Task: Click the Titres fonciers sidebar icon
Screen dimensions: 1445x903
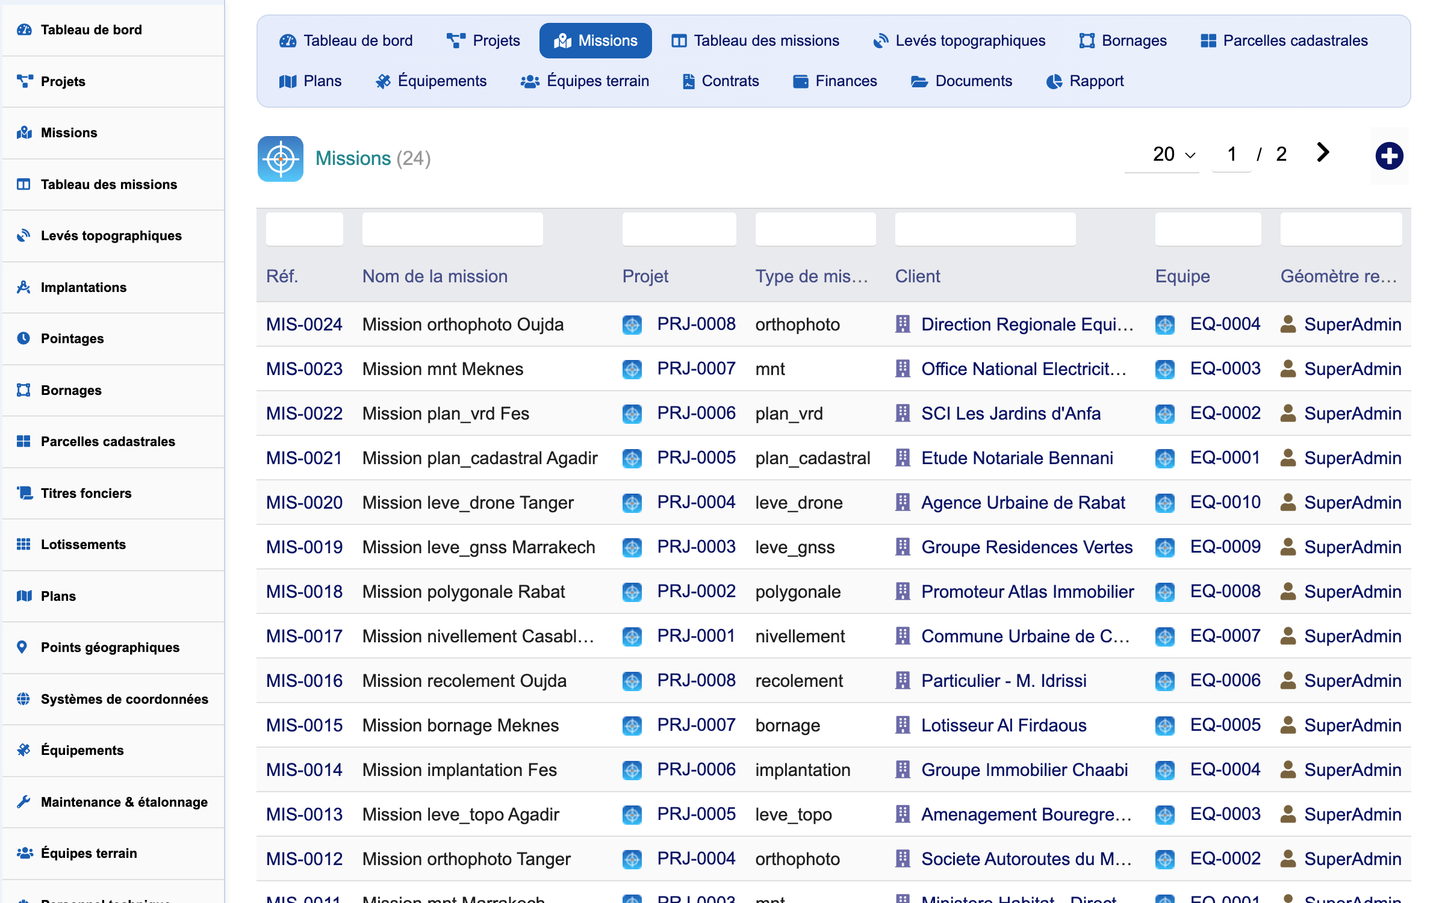Action: point(24,493)
